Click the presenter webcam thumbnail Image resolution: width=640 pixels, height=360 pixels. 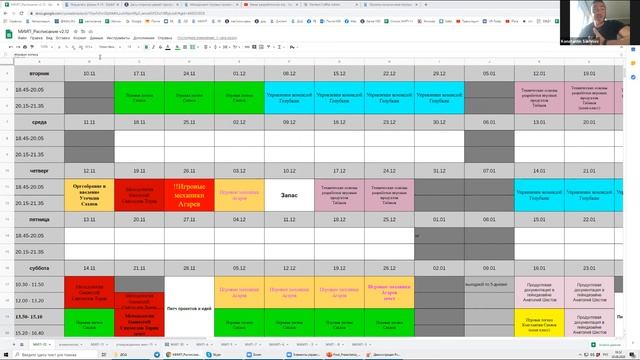coord(600,22)
